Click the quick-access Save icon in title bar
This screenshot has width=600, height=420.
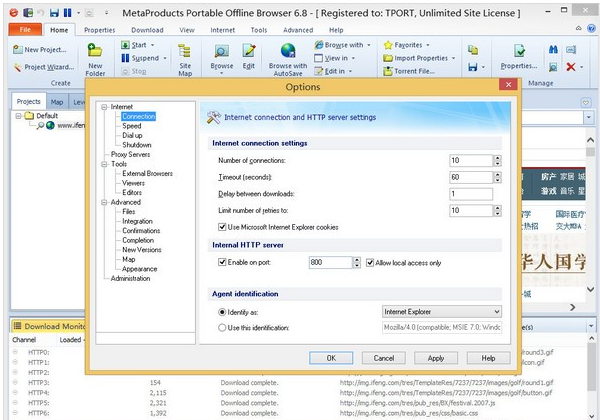(x=54, y=13)
